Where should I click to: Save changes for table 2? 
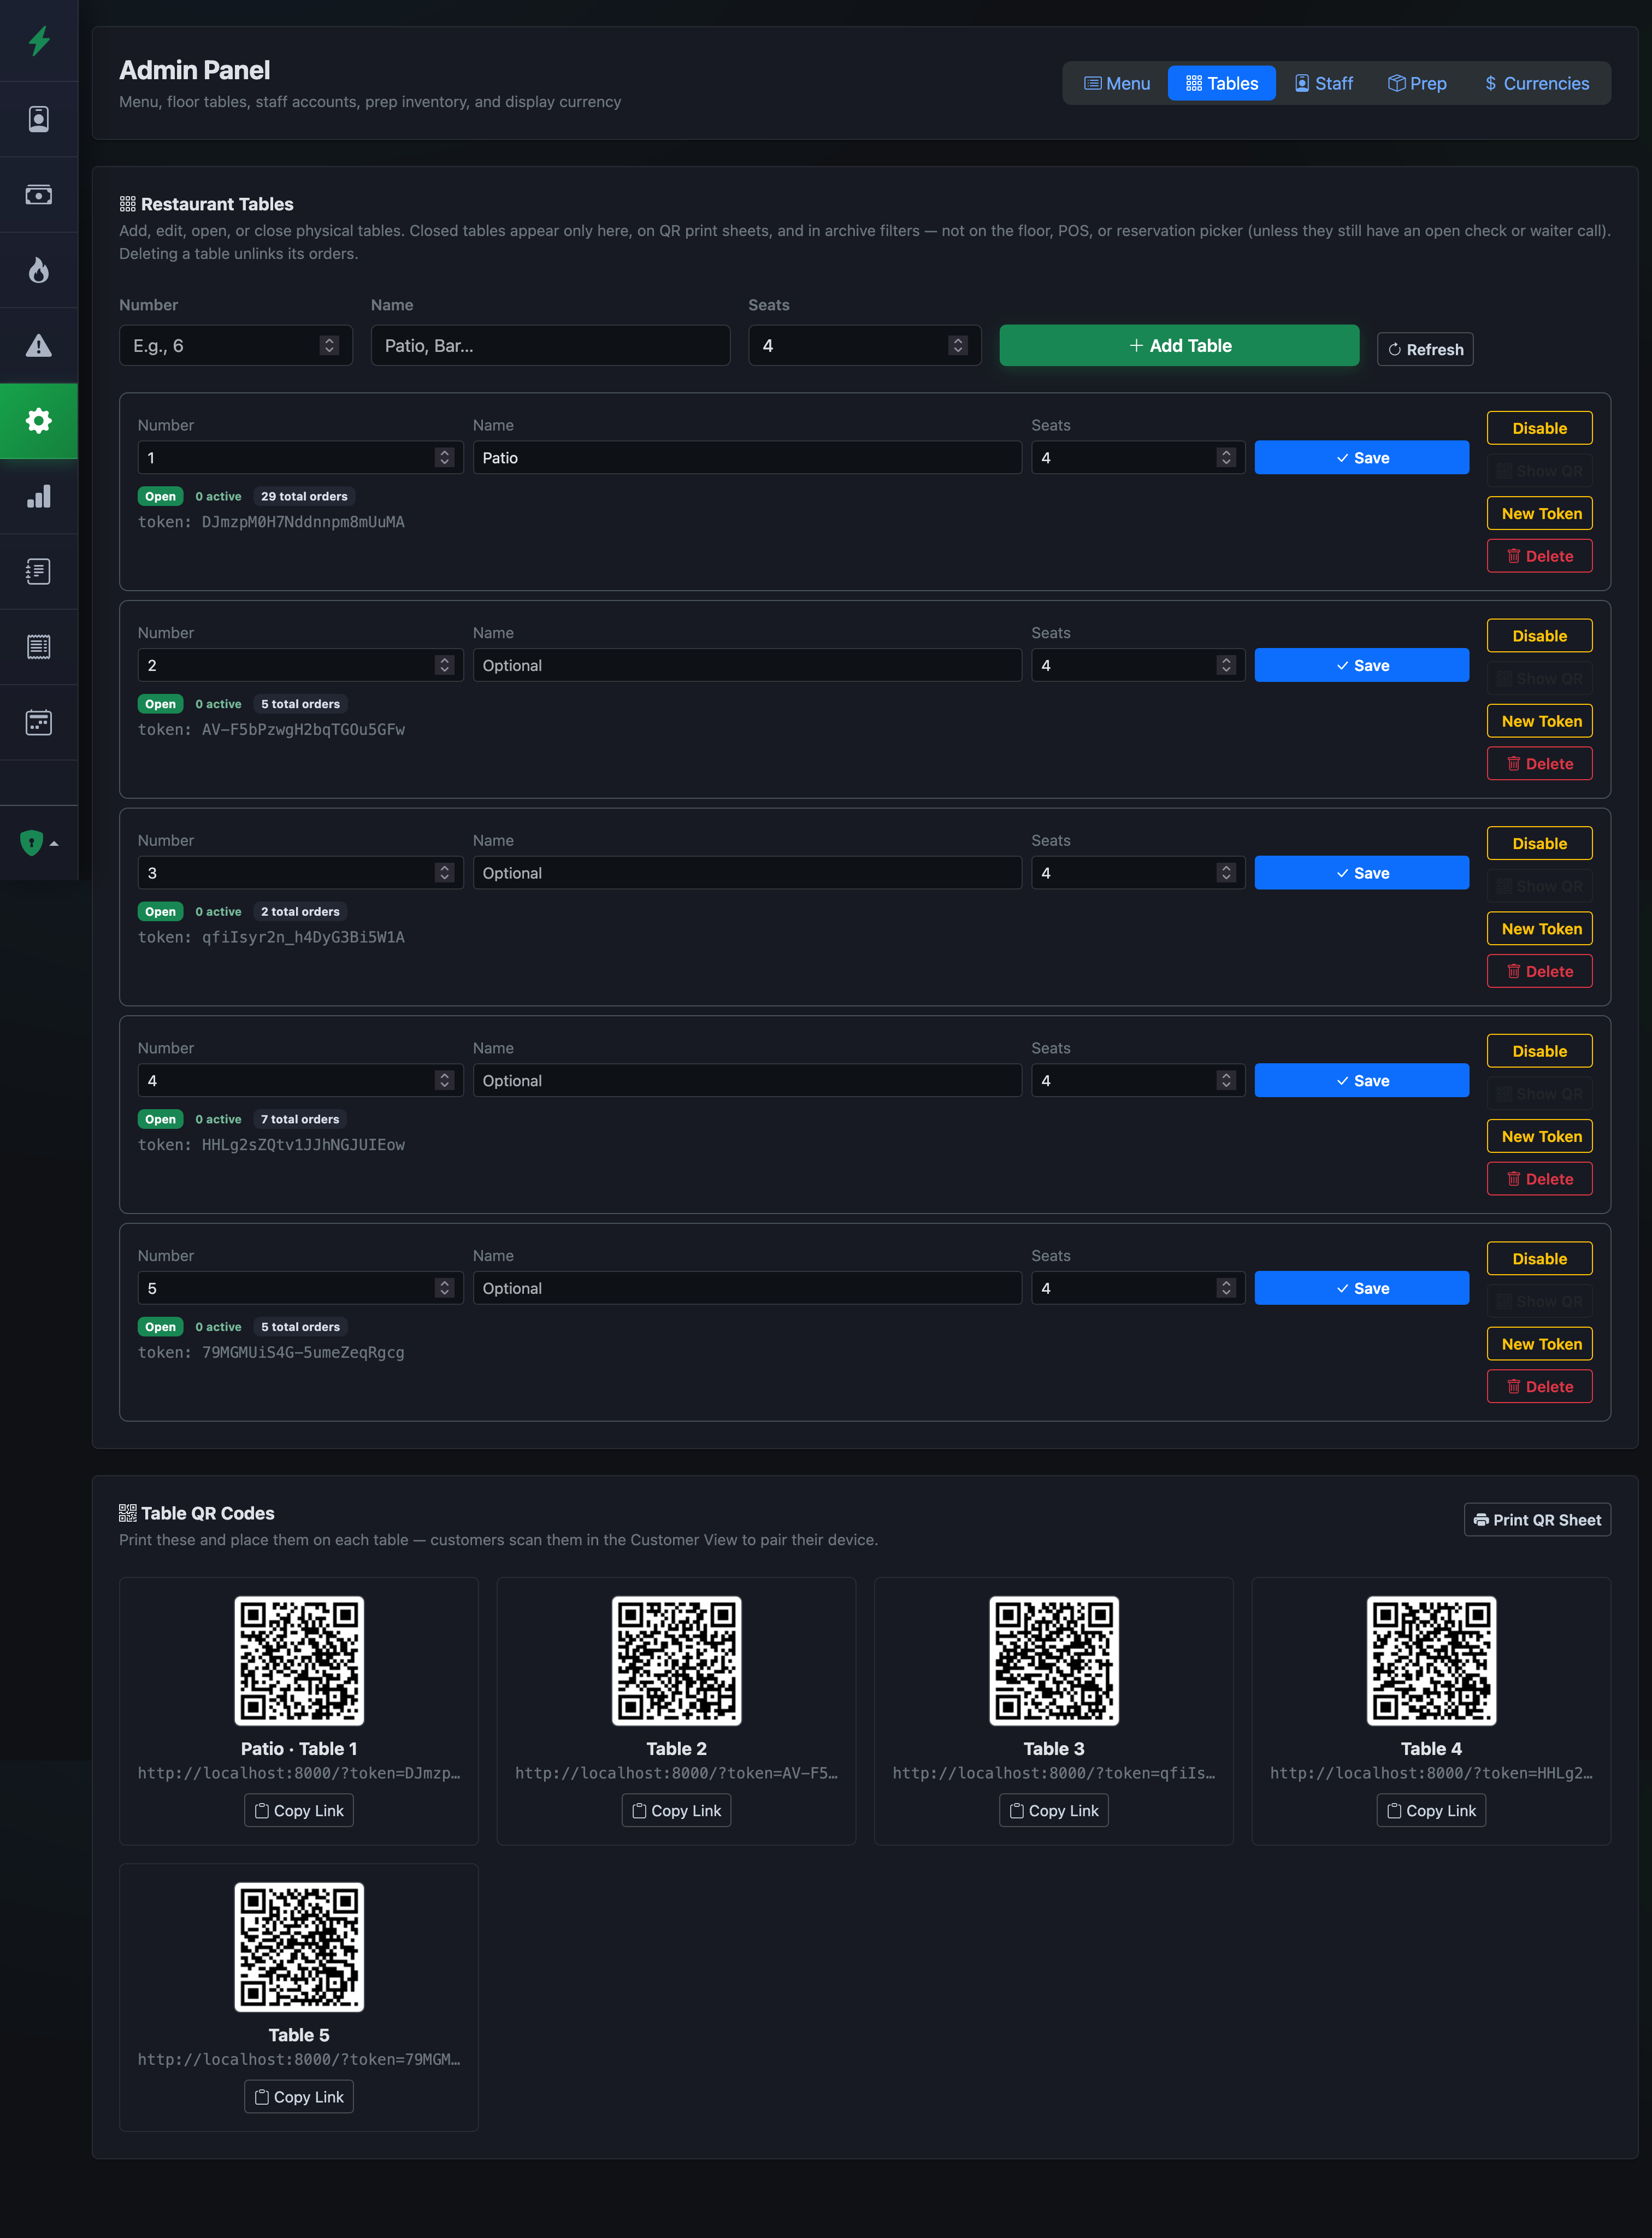pyautogui.click(x=1362, y=666)
